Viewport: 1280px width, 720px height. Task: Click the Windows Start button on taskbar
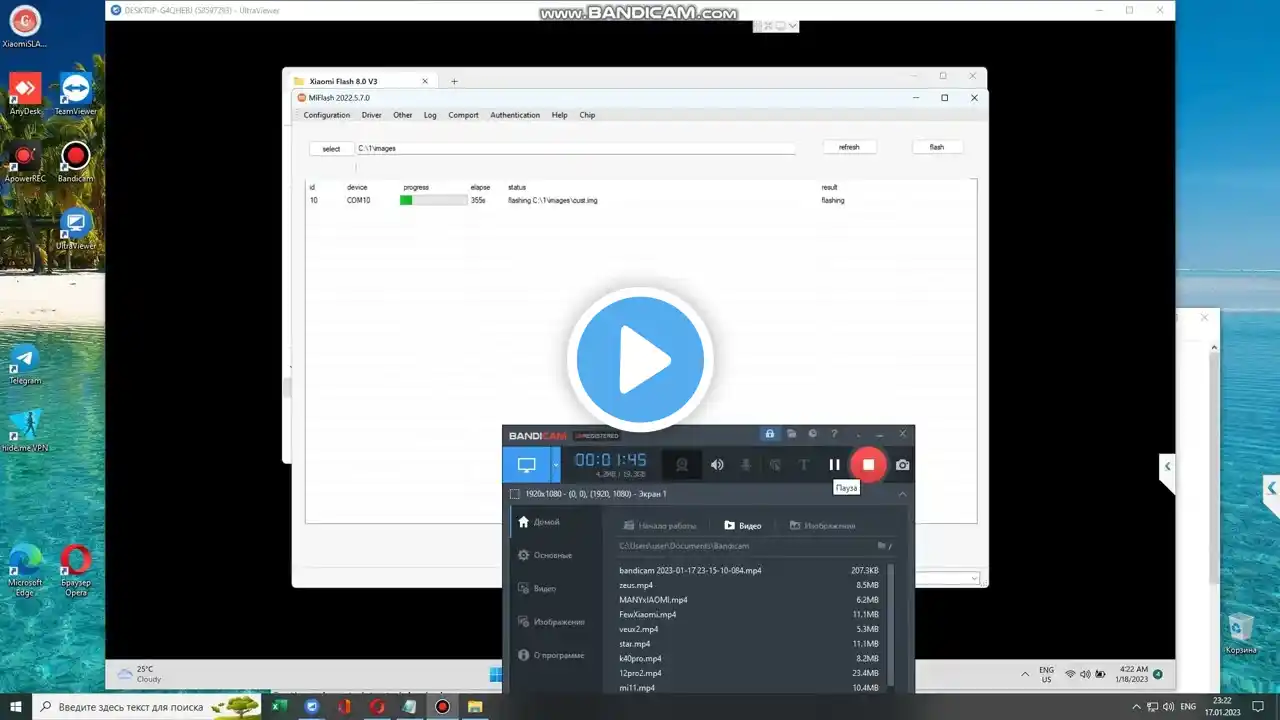(16, 707)
